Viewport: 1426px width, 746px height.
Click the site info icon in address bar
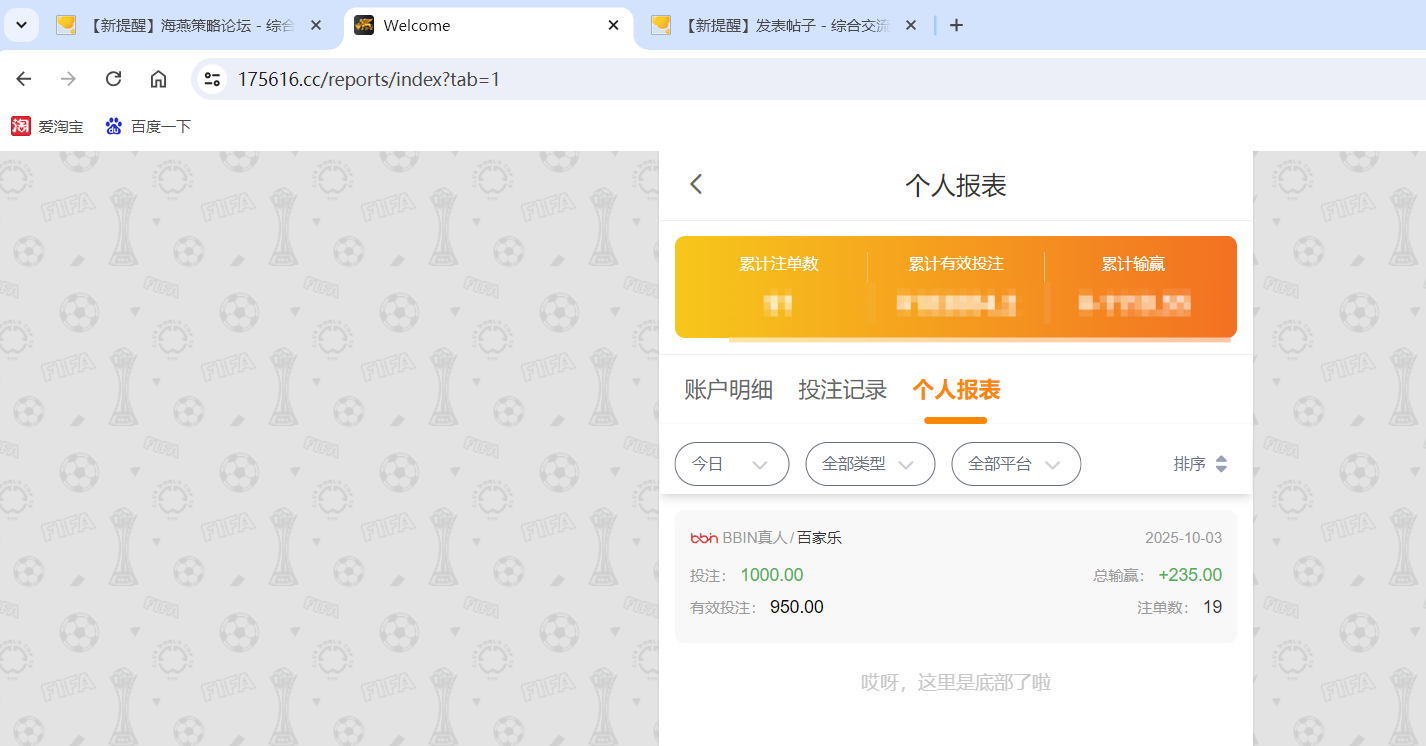(211, 77)
